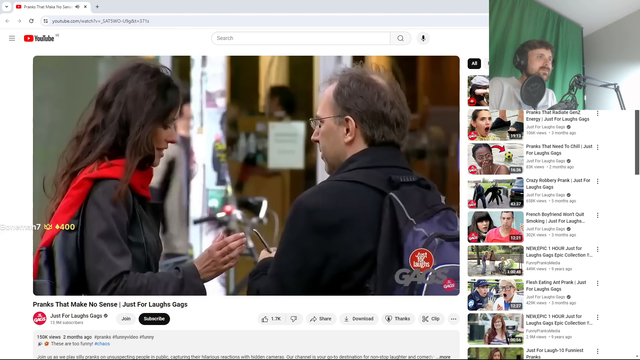This screenshot has height=360, width=640.
Task: Share the video
Action: pos(321,319)
